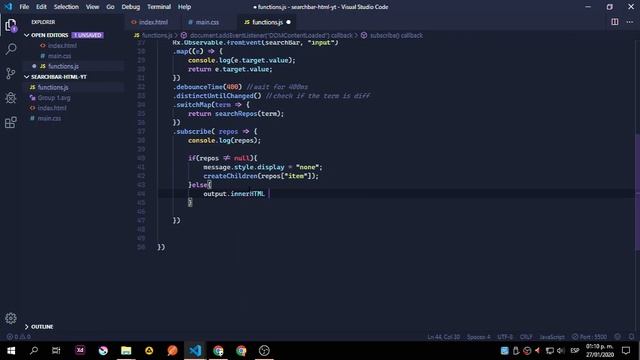Screen dimensions: 640x360
Task: Click the errors and warnings status indicator
Action: coord(18,337)
